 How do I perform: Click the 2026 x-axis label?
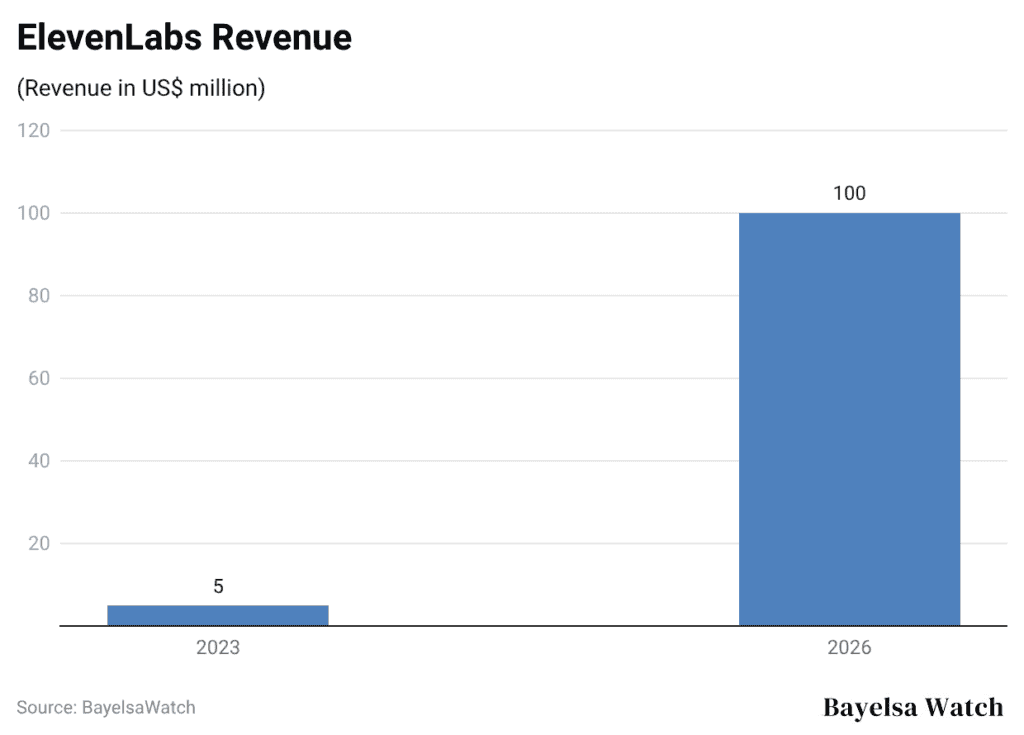tap(848, 647)
